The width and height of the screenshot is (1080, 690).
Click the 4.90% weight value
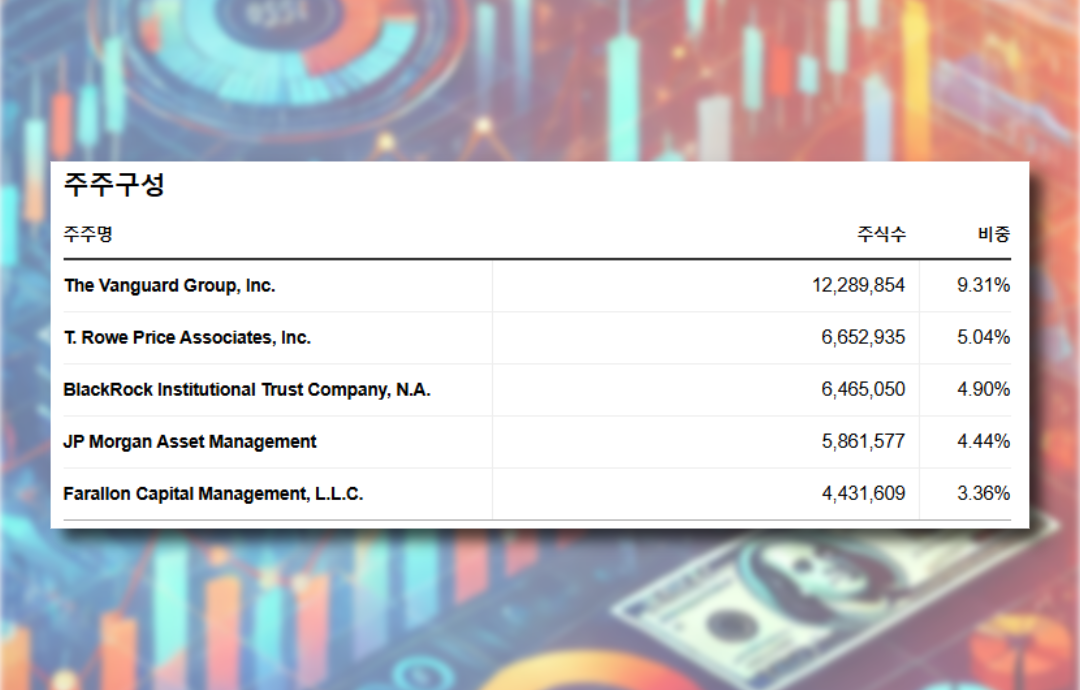pos(984,389)
